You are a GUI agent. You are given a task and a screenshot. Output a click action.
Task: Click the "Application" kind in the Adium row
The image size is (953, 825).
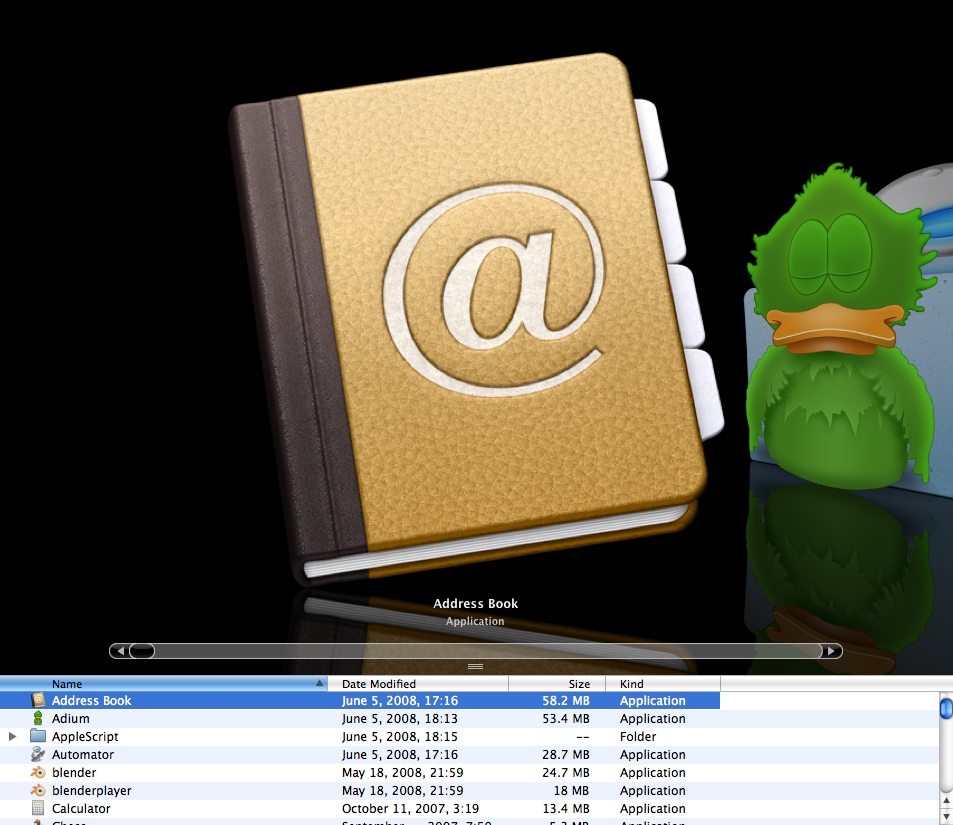point(653,719)
